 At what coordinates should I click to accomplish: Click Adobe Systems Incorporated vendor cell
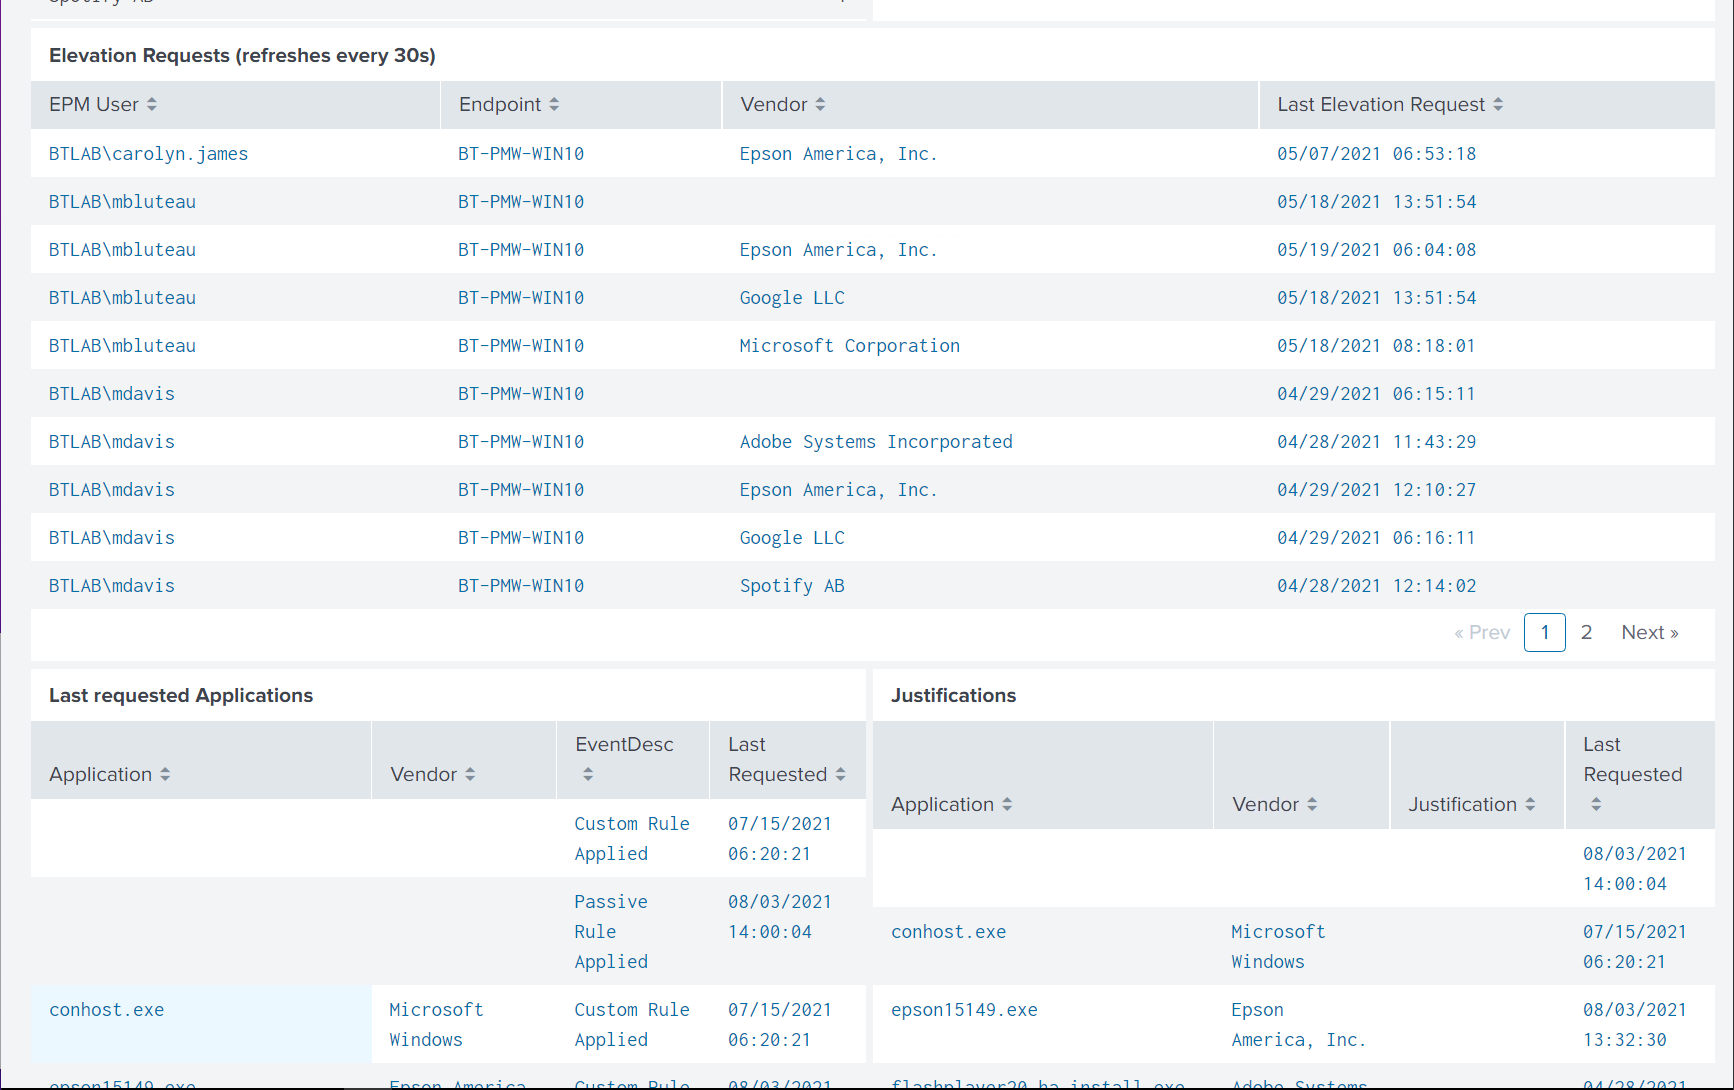pos(876,441)
